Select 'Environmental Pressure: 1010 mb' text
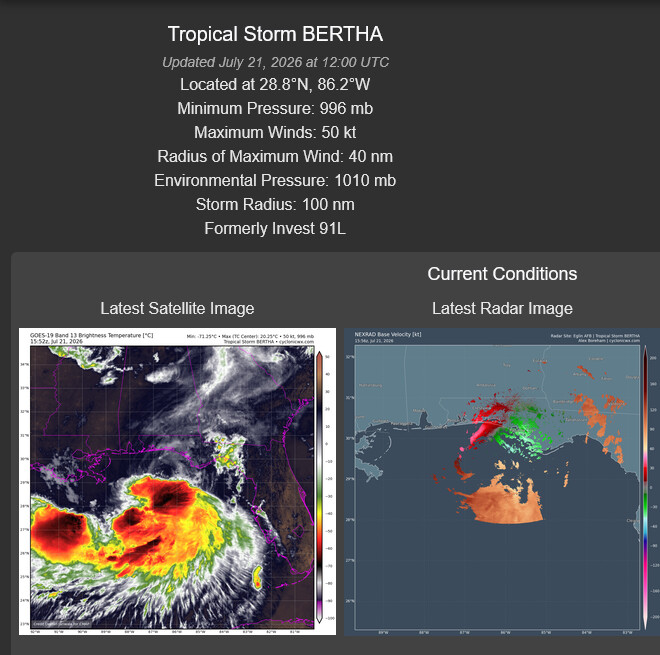Viewport: 660px width, 655px height. pos(275,180)
